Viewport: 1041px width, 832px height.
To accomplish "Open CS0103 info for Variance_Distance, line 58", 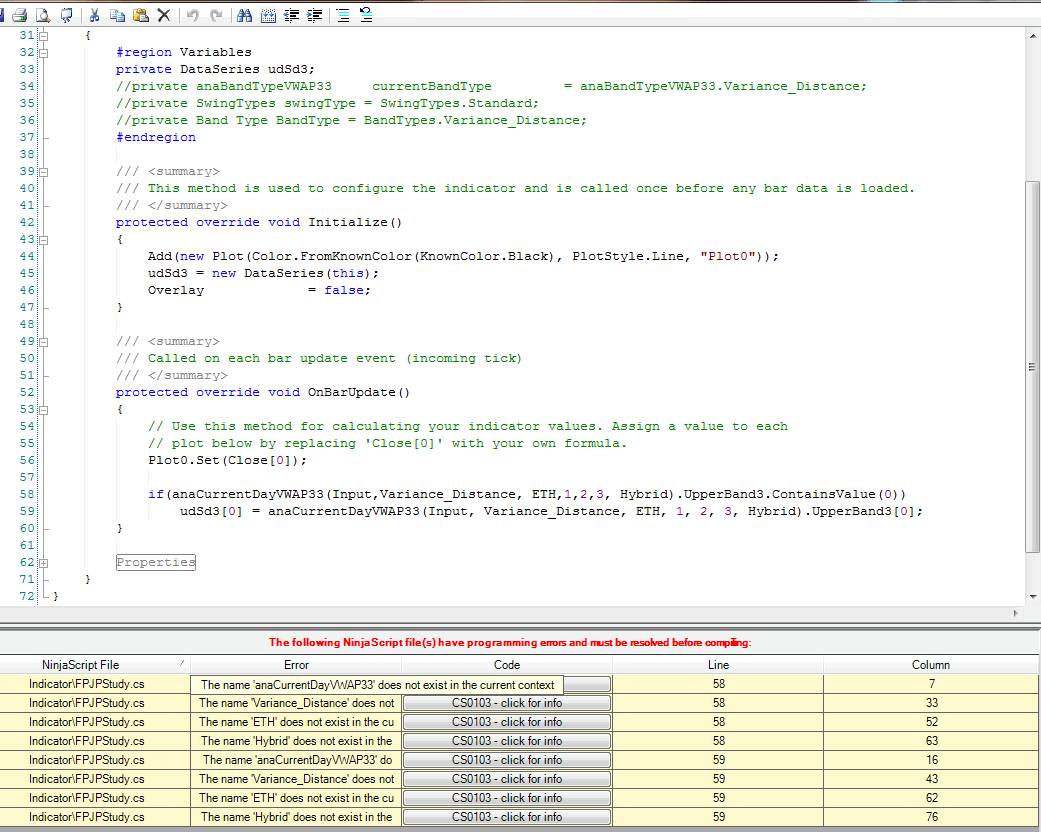I will (x=507, y=703).
